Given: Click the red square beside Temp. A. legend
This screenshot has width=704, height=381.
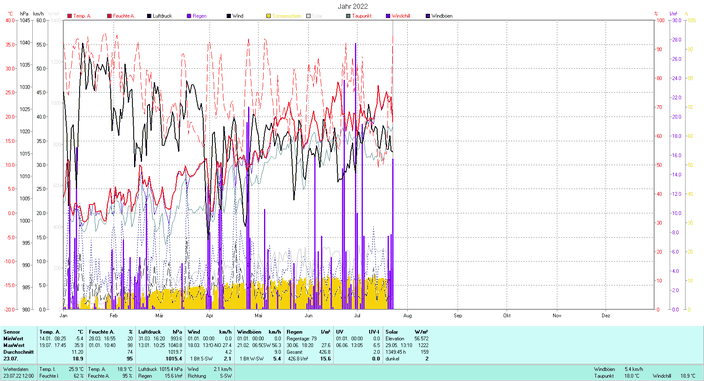Looking at the screenshot, I should click(x=70, y=16).
